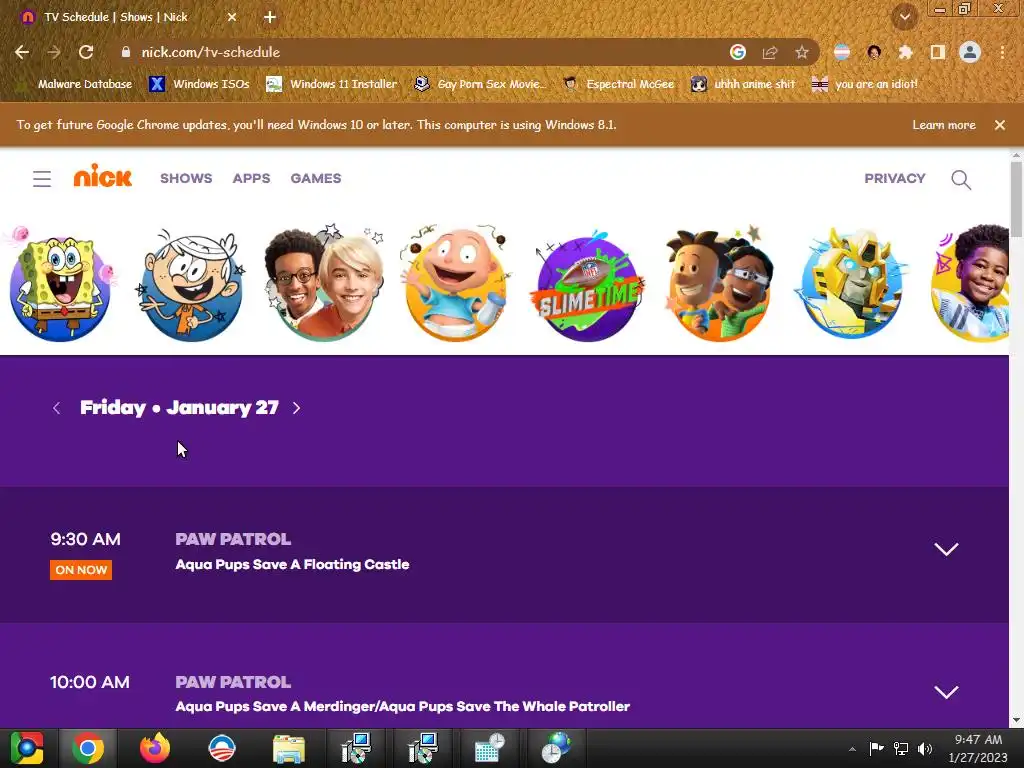
Task: Open File Explorer from the taskbar
Action: pos(289,748)
